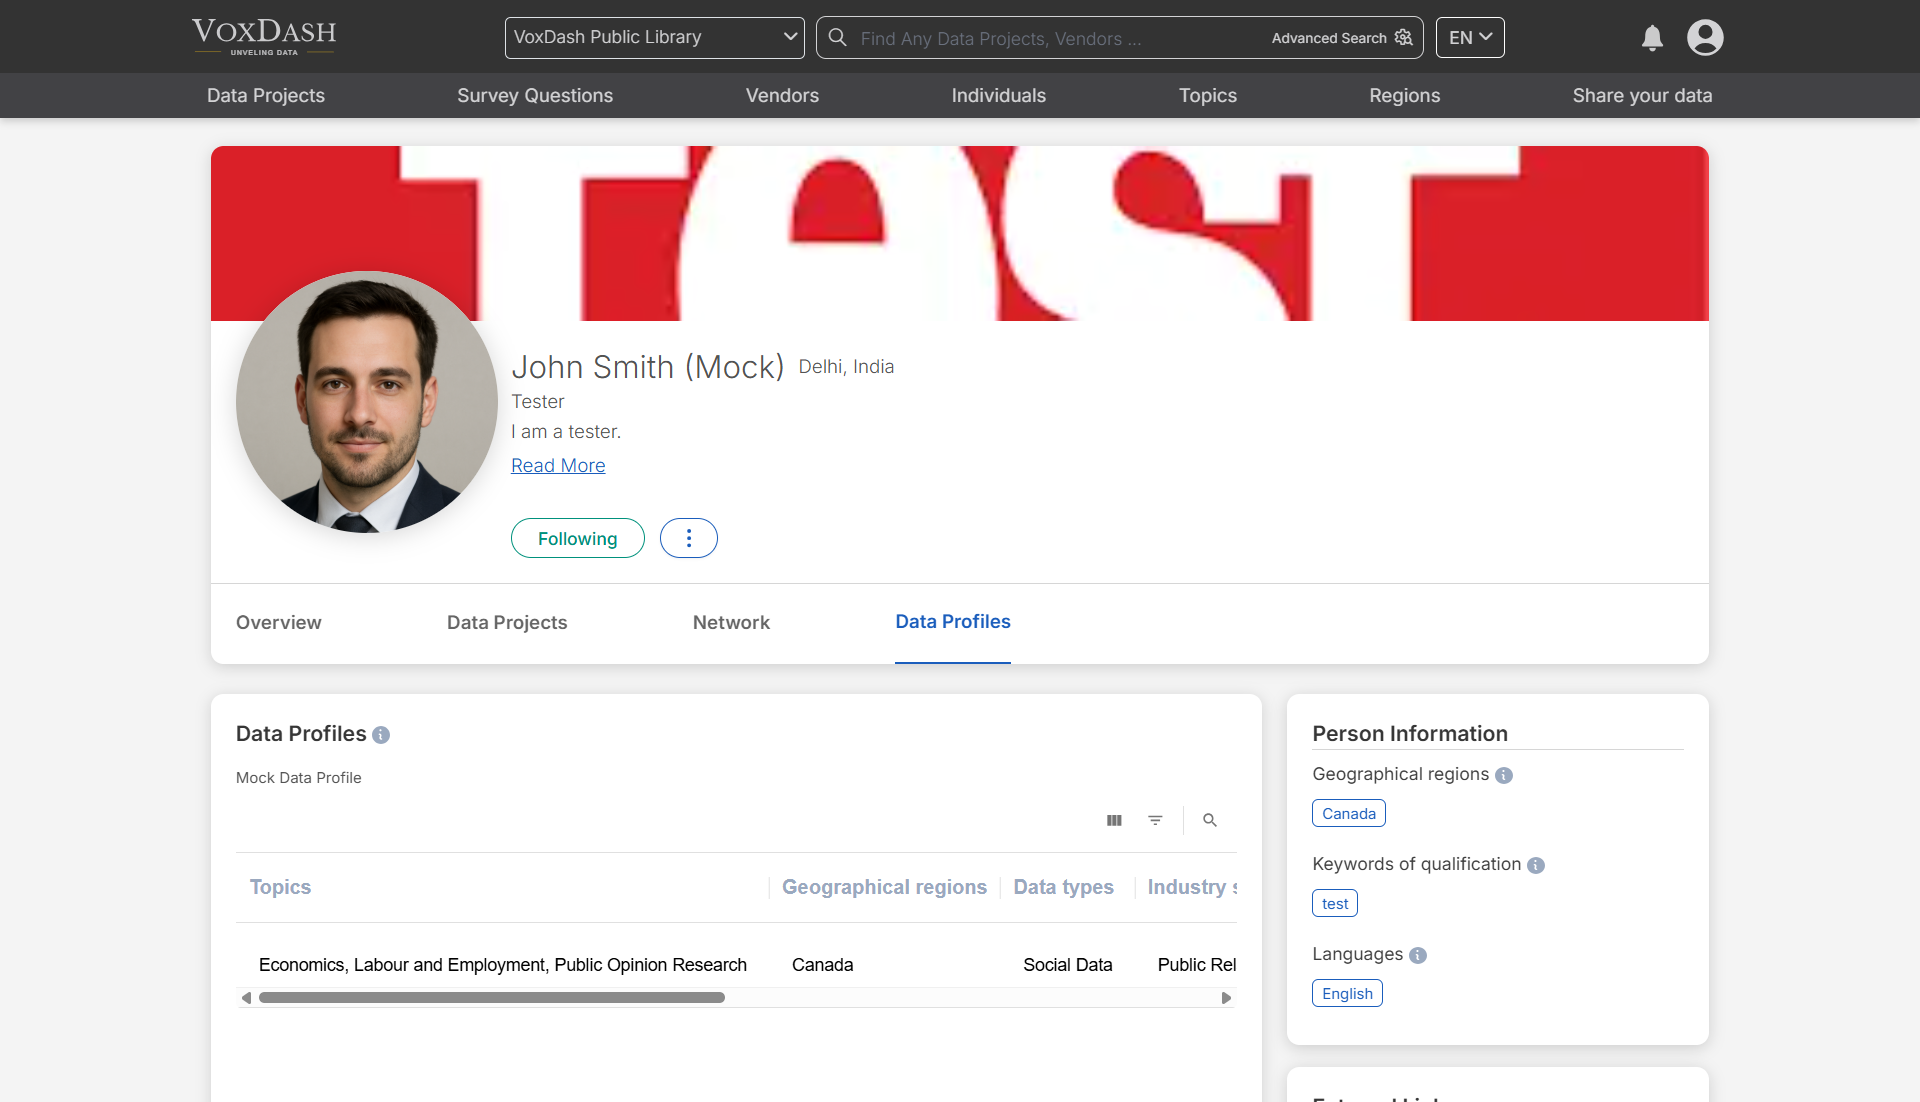Open notifications via the bell icon
The height and width of the screenshot is (1102, 1920).
[x=1652, y=38]
